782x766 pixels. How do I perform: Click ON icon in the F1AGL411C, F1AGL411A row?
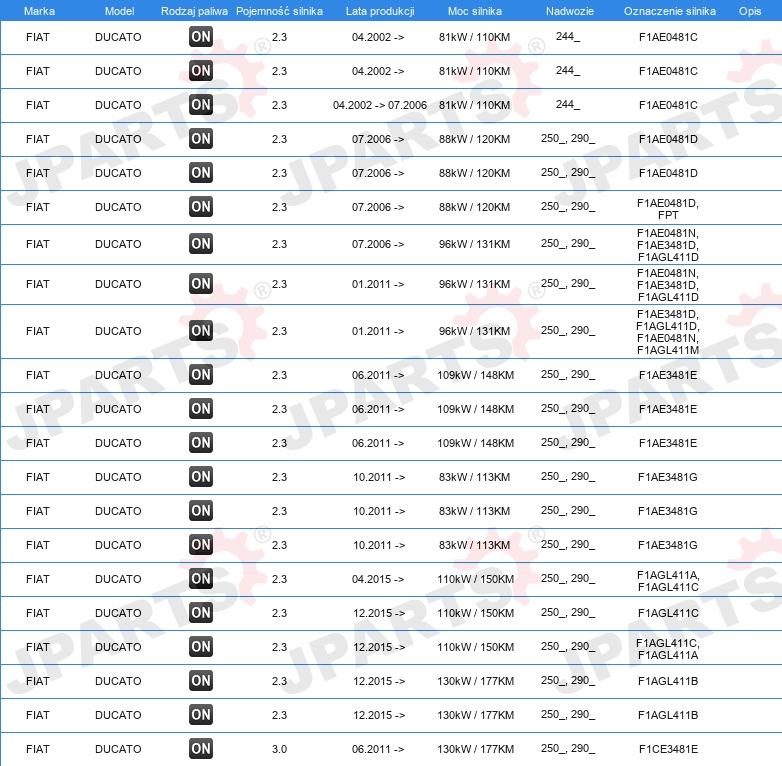coord(201,647)
